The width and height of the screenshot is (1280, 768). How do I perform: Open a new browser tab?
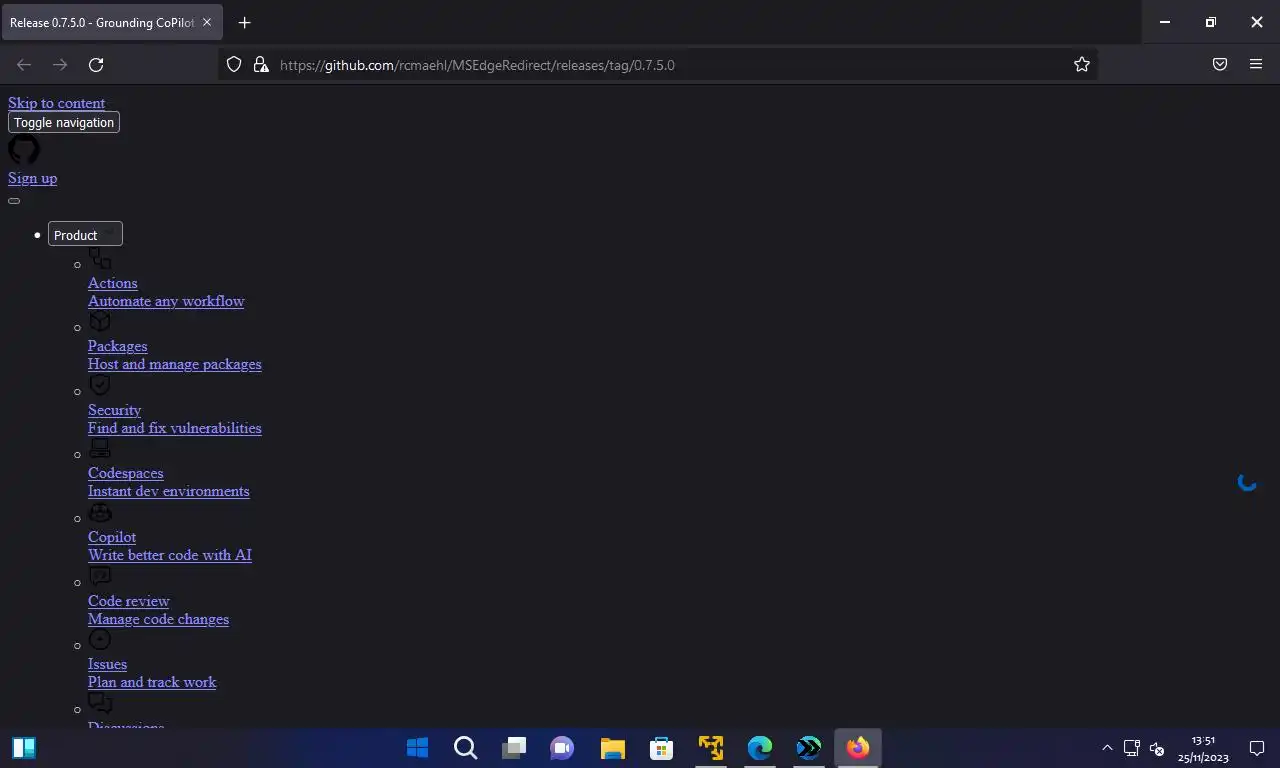245,22
